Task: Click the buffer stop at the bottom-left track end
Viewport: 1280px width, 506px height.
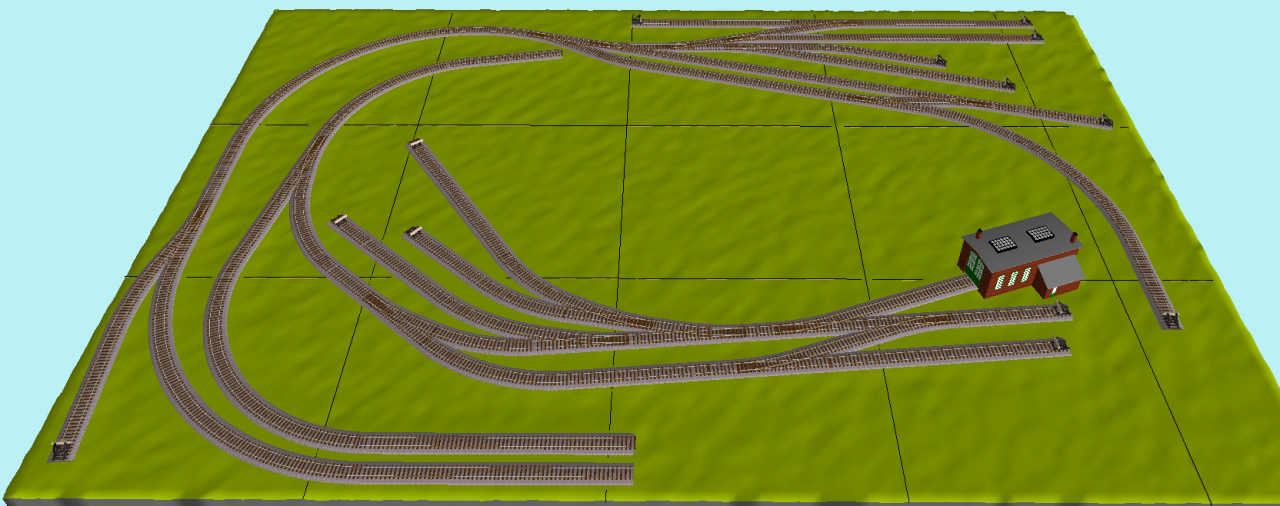Action: [x=62, y=451]
